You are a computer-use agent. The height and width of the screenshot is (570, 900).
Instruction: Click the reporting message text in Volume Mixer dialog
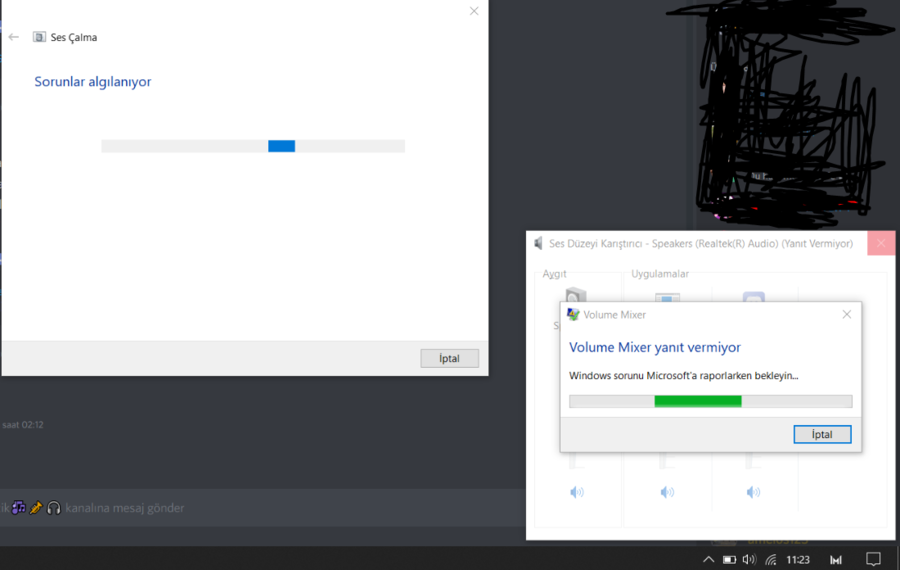point(684,375)
